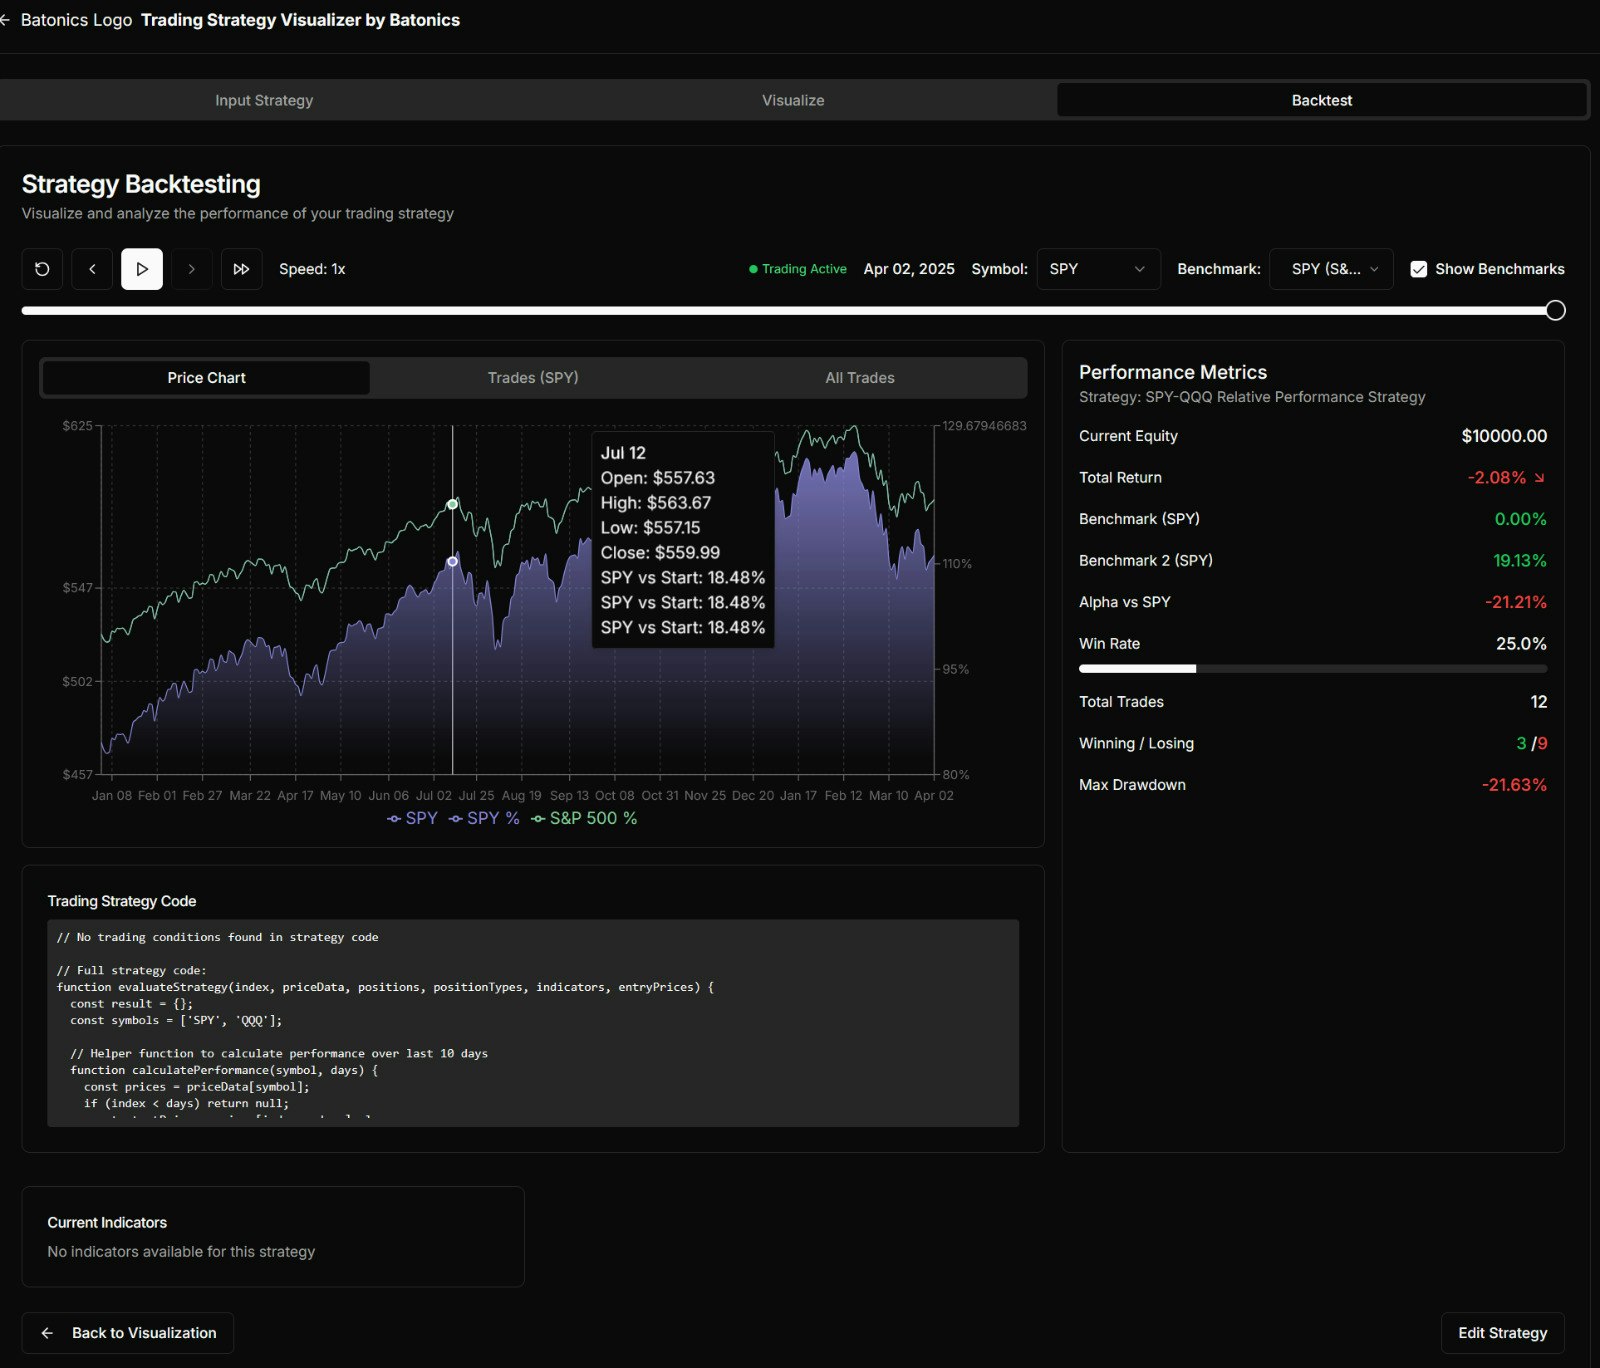Click the Performance Metrics heading

pos(1173,372)
